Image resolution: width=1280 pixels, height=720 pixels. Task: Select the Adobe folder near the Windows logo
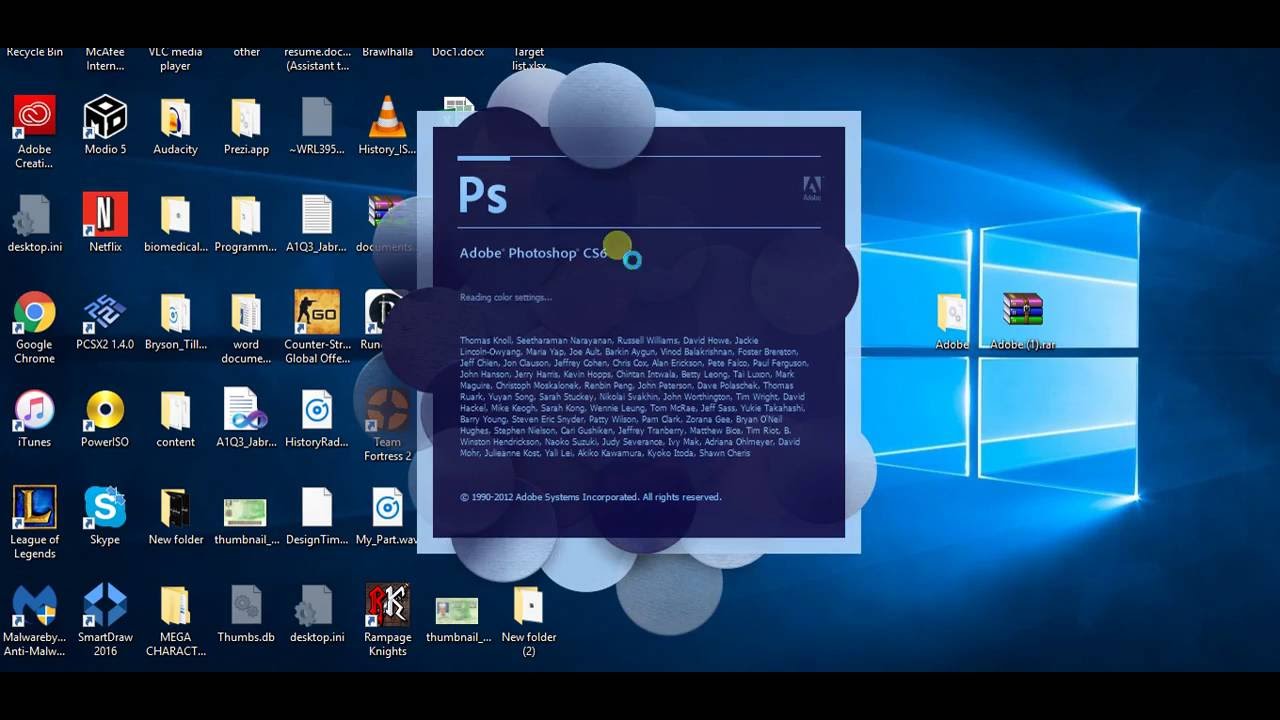tap(952, 313)
